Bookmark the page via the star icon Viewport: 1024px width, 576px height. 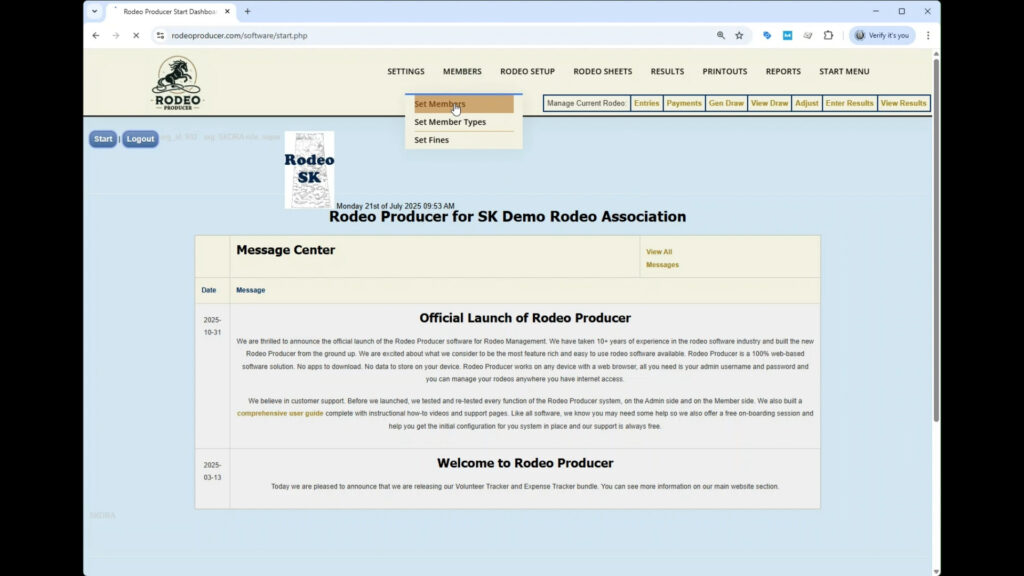738,35
